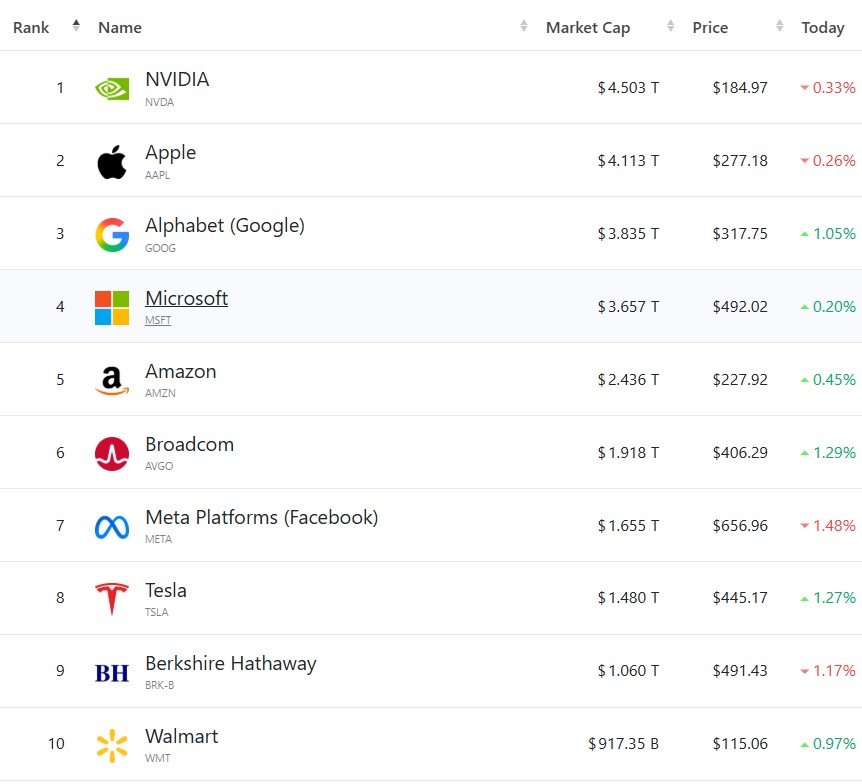862x784 pixels.
Task: Open the Alphabet (Google) company page
Action: [224, 225]
